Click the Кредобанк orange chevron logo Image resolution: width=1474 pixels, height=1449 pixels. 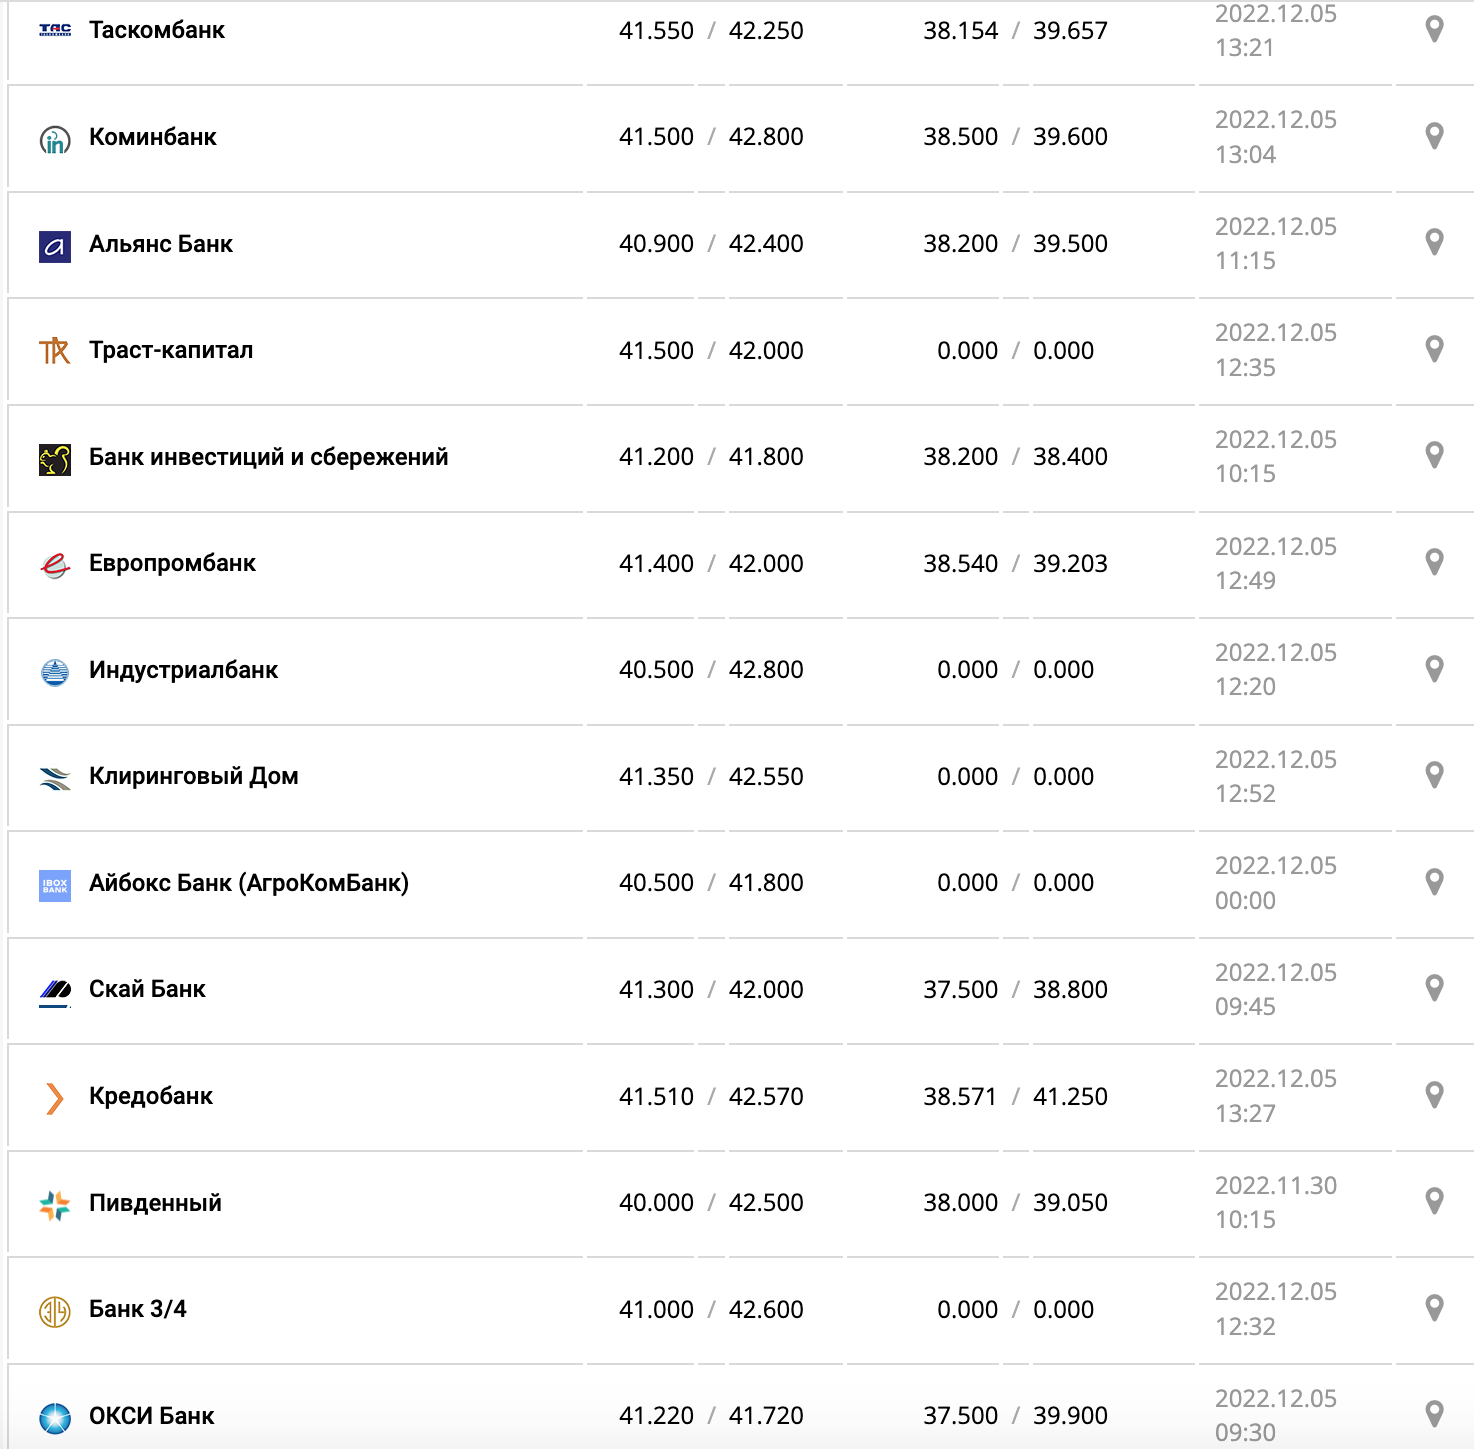(55, 1098)
